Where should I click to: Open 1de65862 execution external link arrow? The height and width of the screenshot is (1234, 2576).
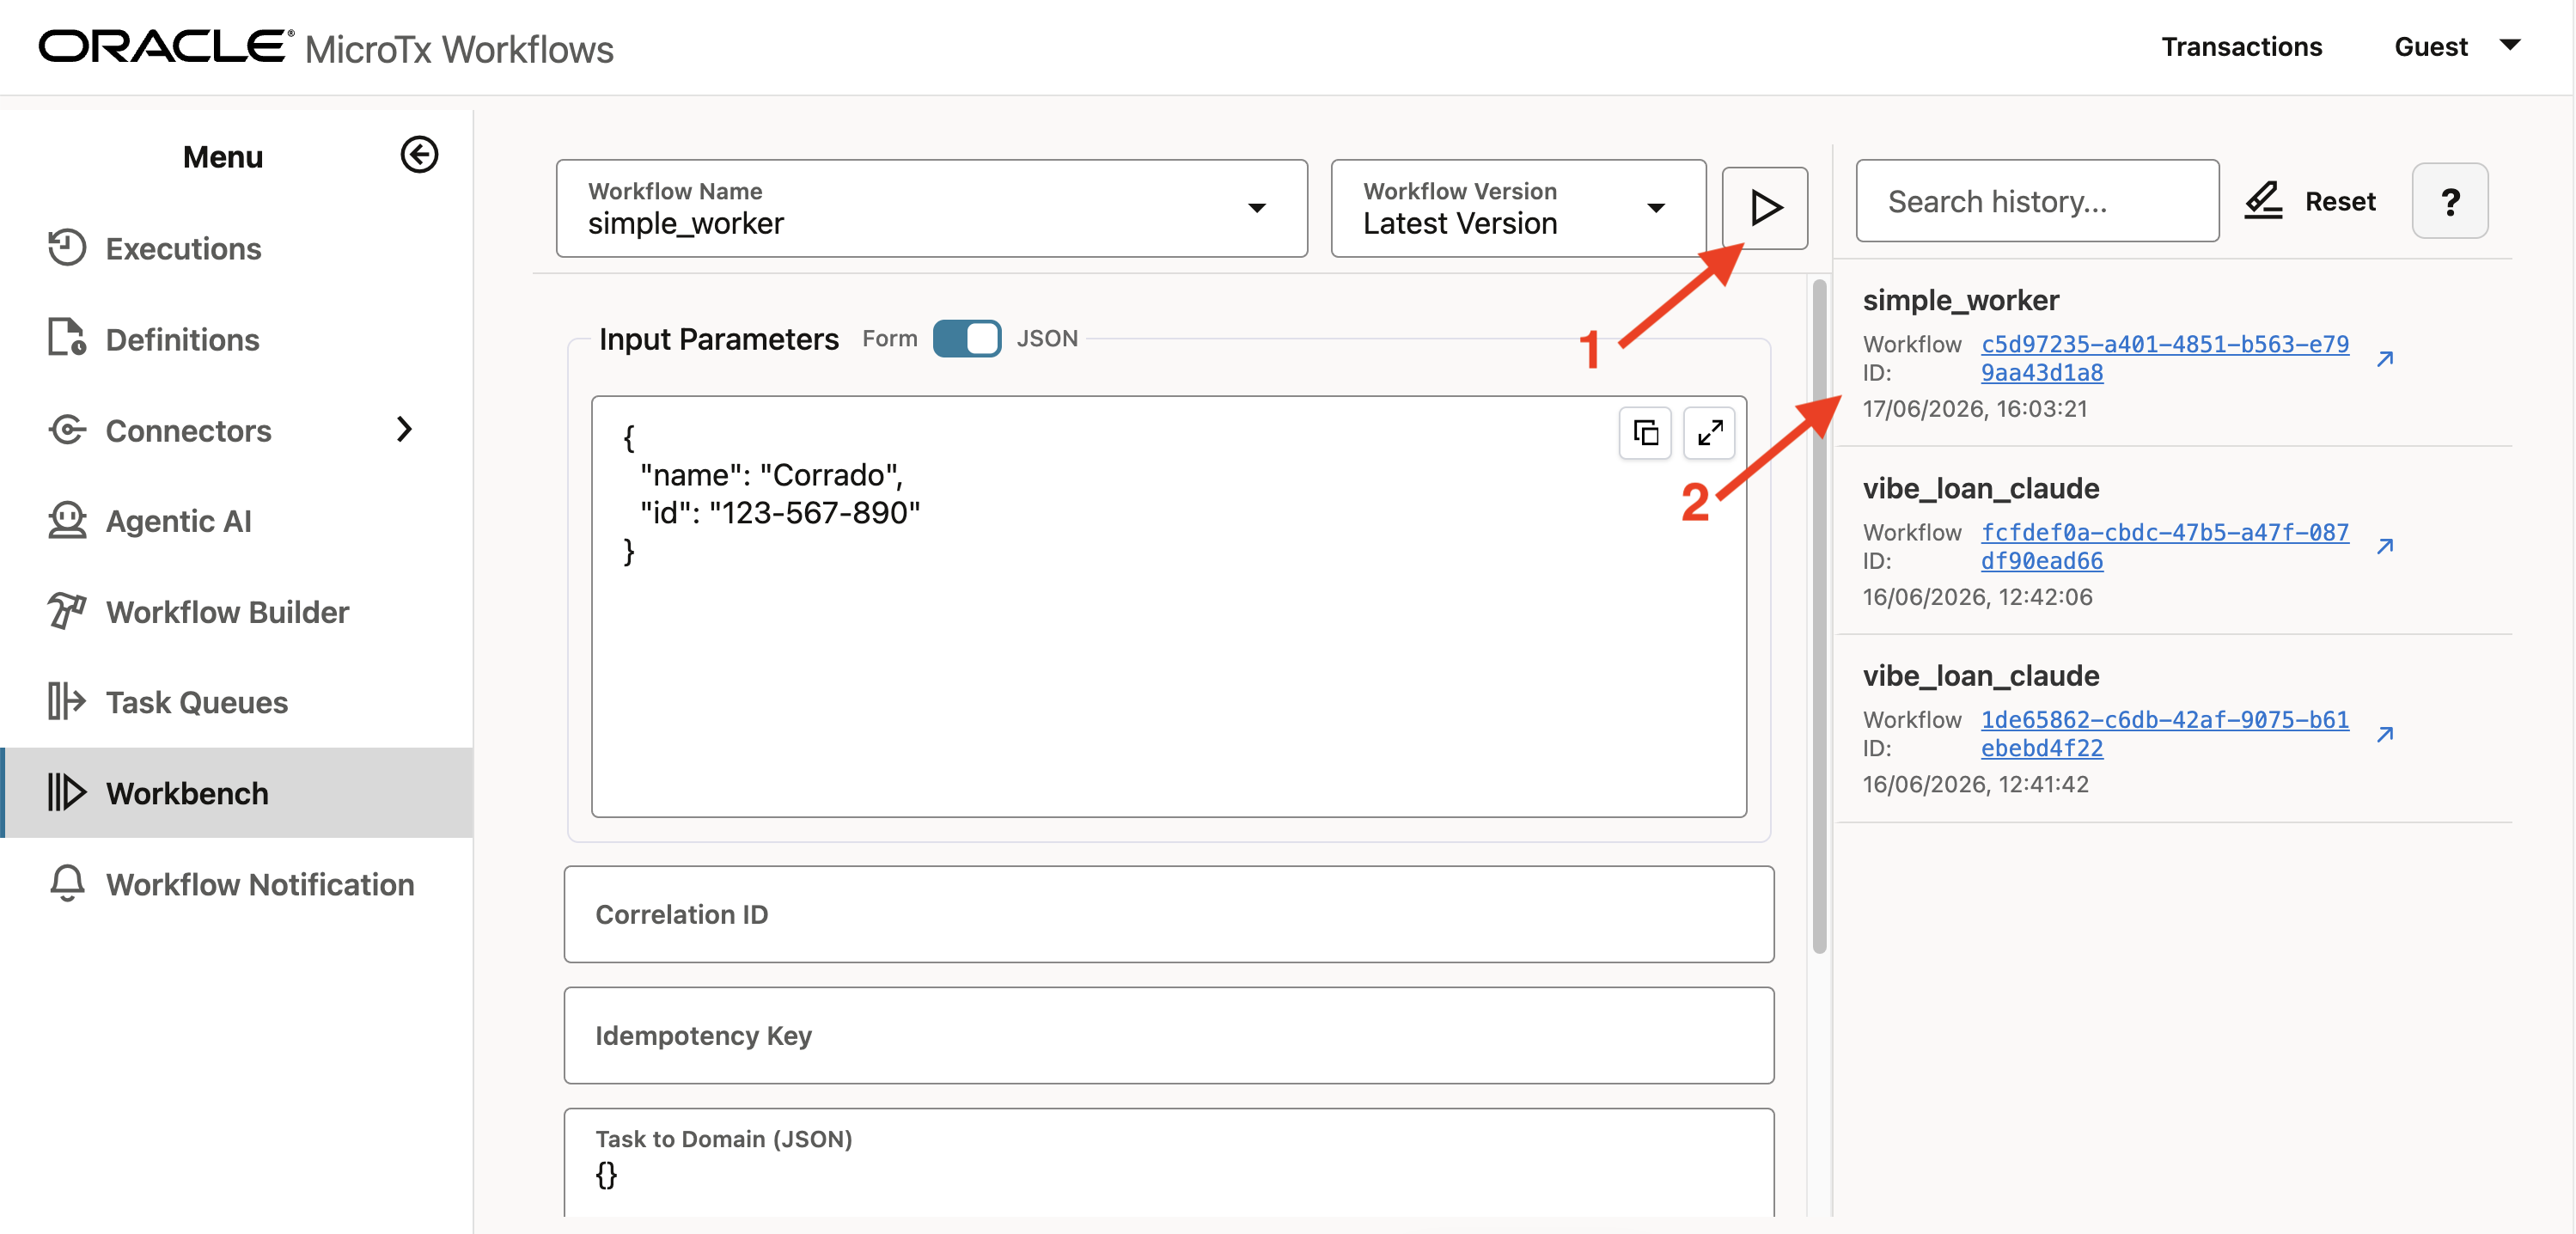(2386, 734)
